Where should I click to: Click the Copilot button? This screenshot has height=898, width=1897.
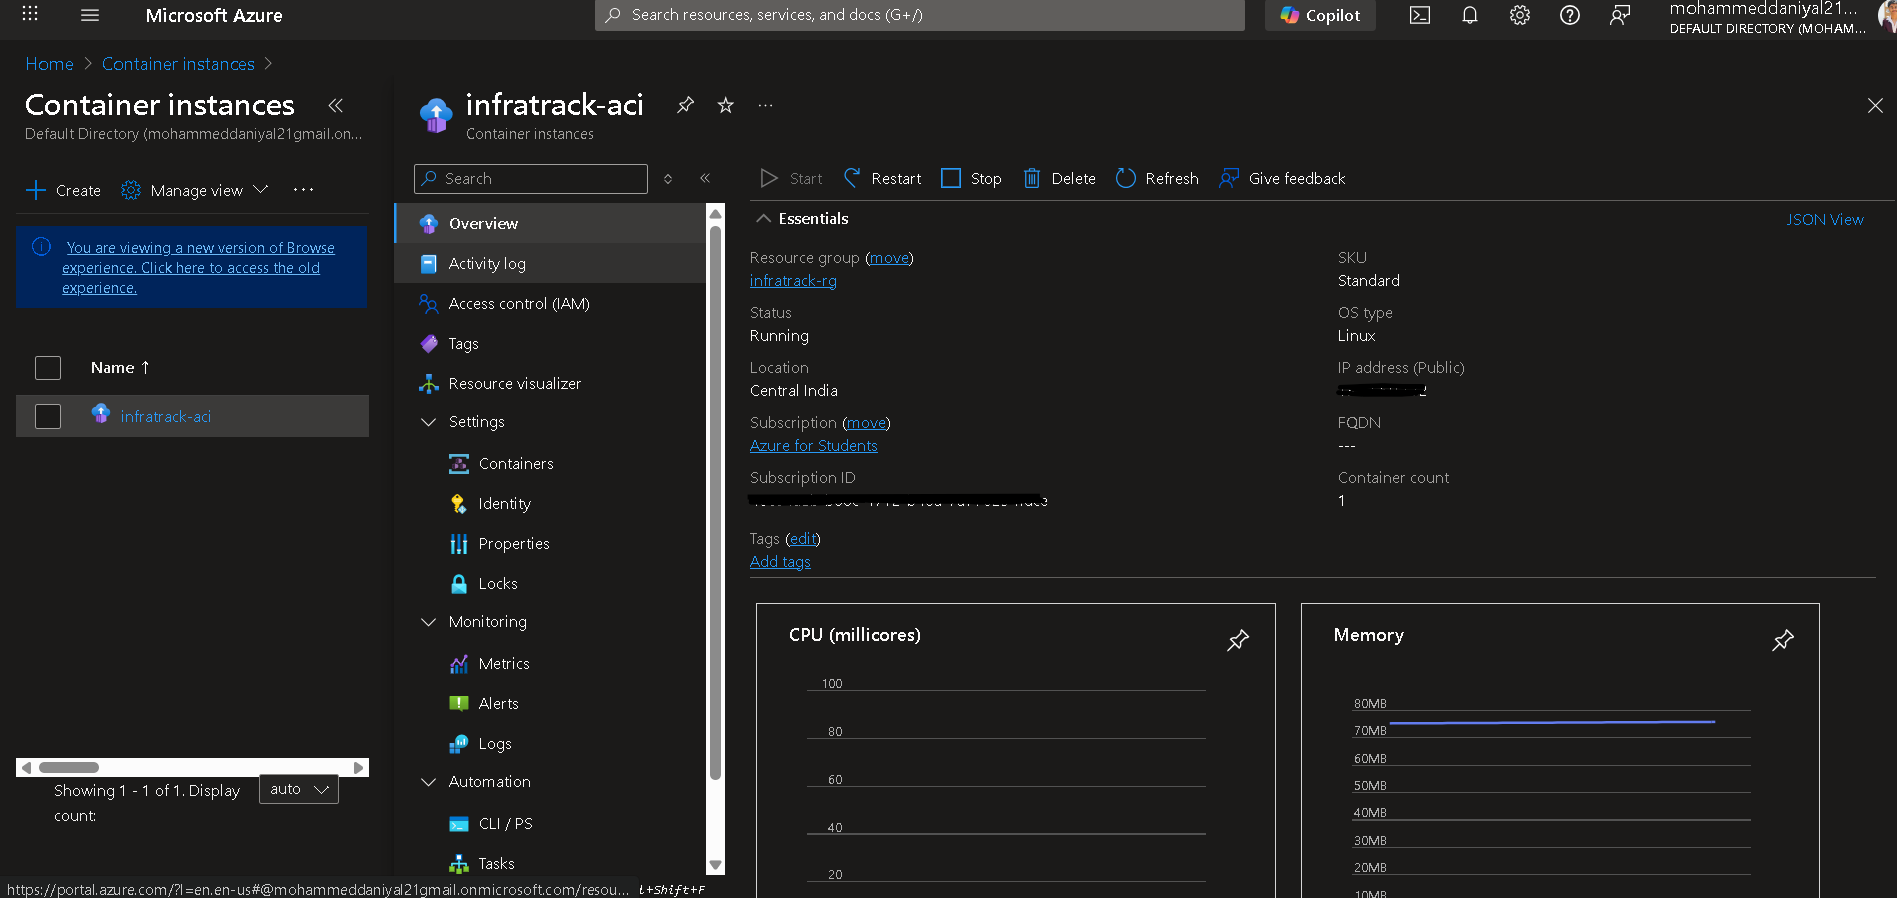tap(1320, 15)
